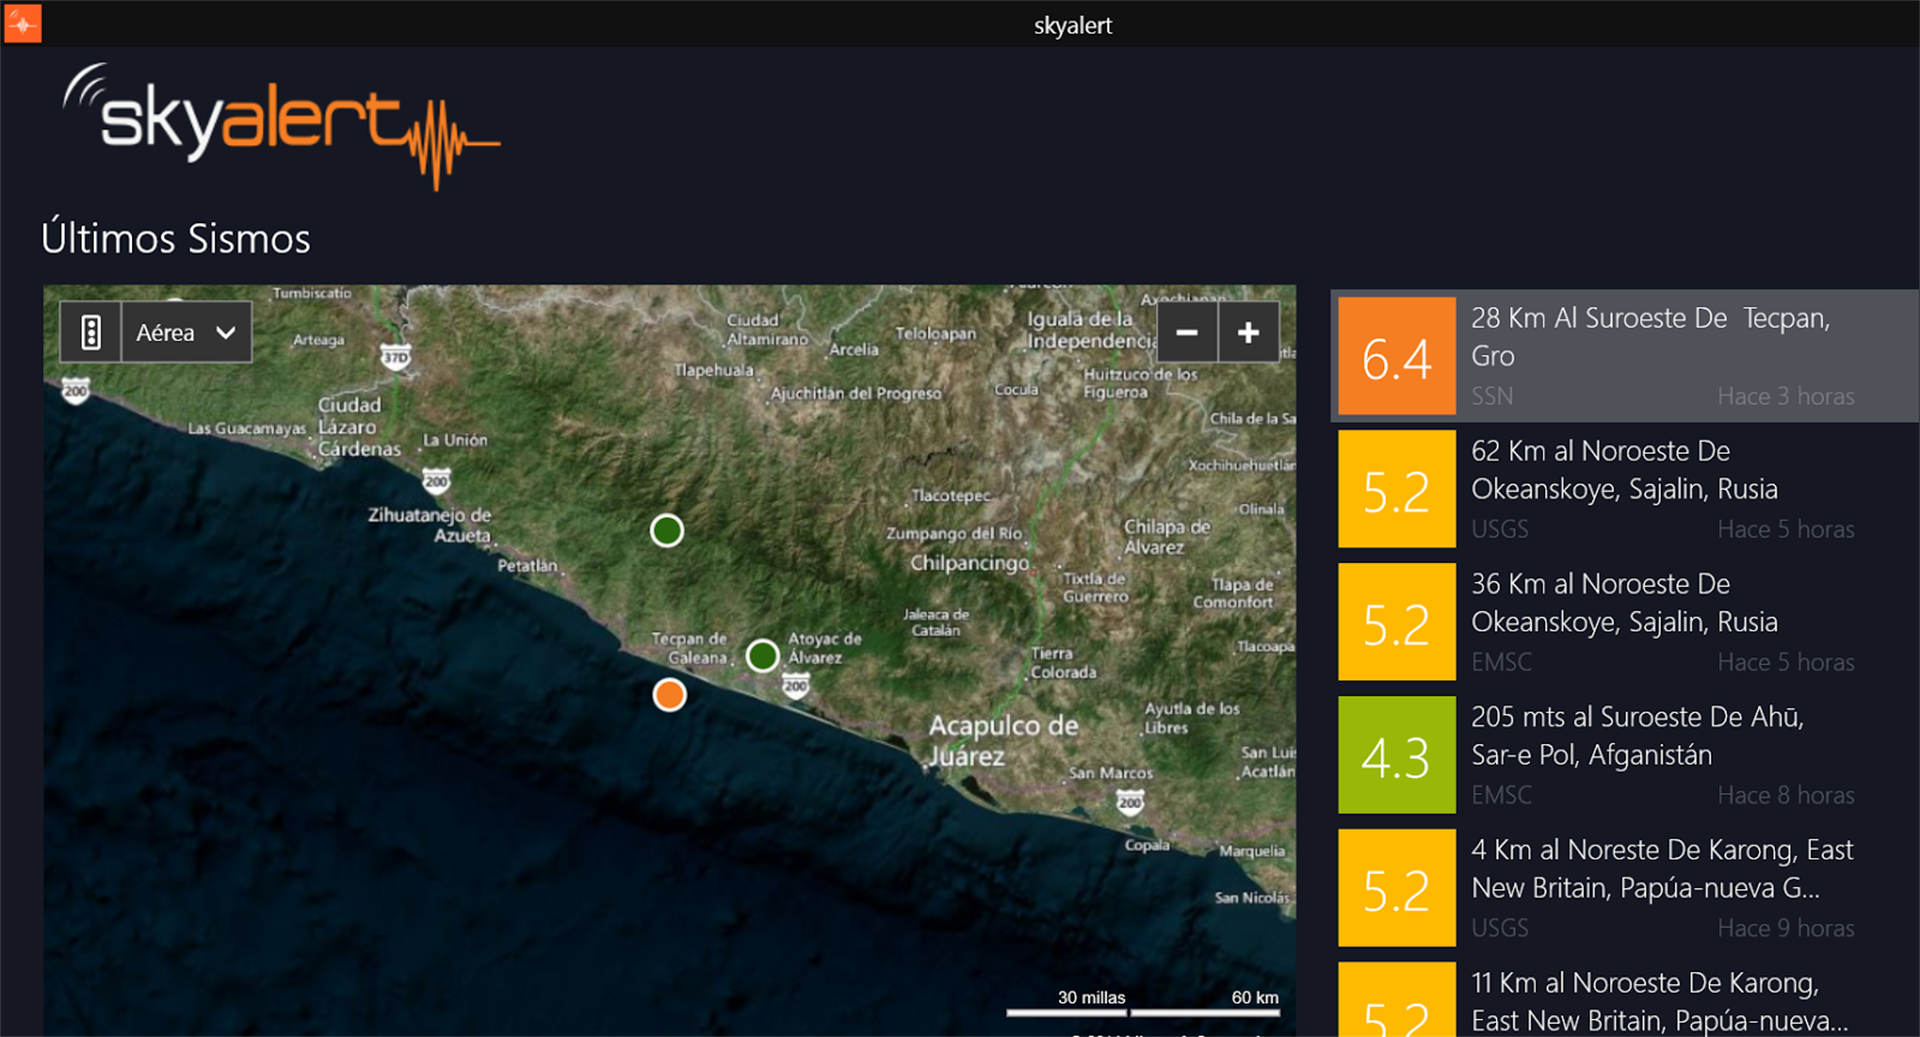Click the skyalert logo header
This screenshot has height=1037, width=1920.
(280, 125)
